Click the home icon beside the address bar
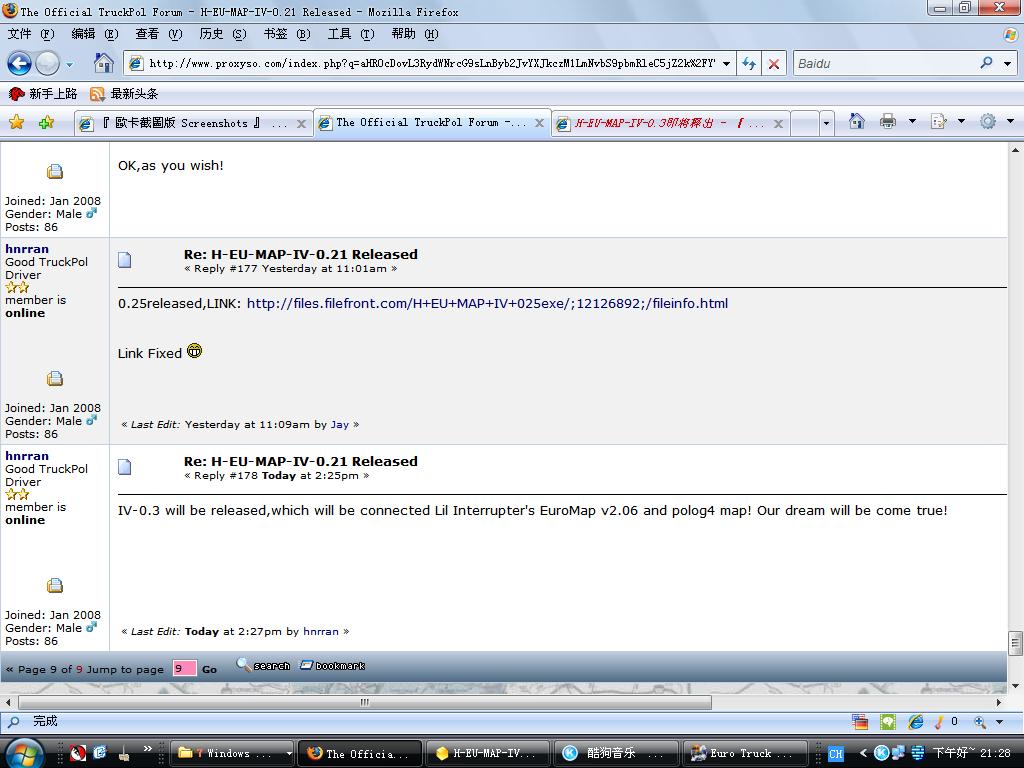Screen dimensions: 1024x768 point(103,63)
